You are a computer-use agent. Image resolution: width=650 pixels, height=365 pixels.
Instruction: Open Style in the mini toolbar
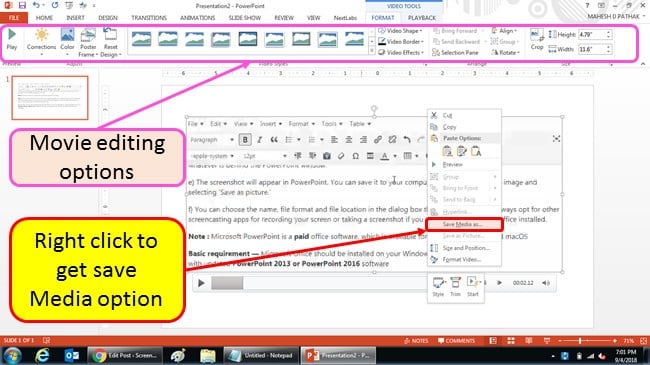438,287
